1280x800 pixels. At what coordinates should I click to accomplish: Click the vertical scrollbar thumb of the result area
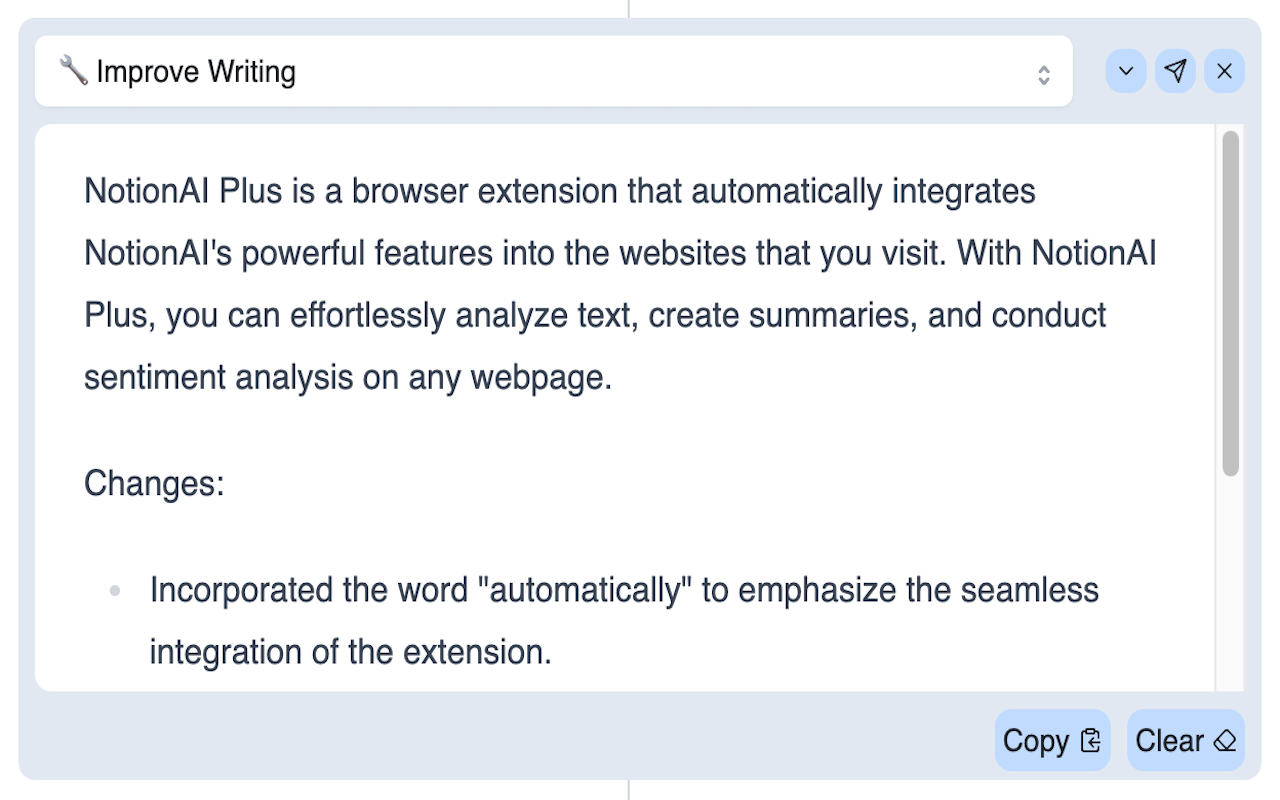click(1230, 303)
